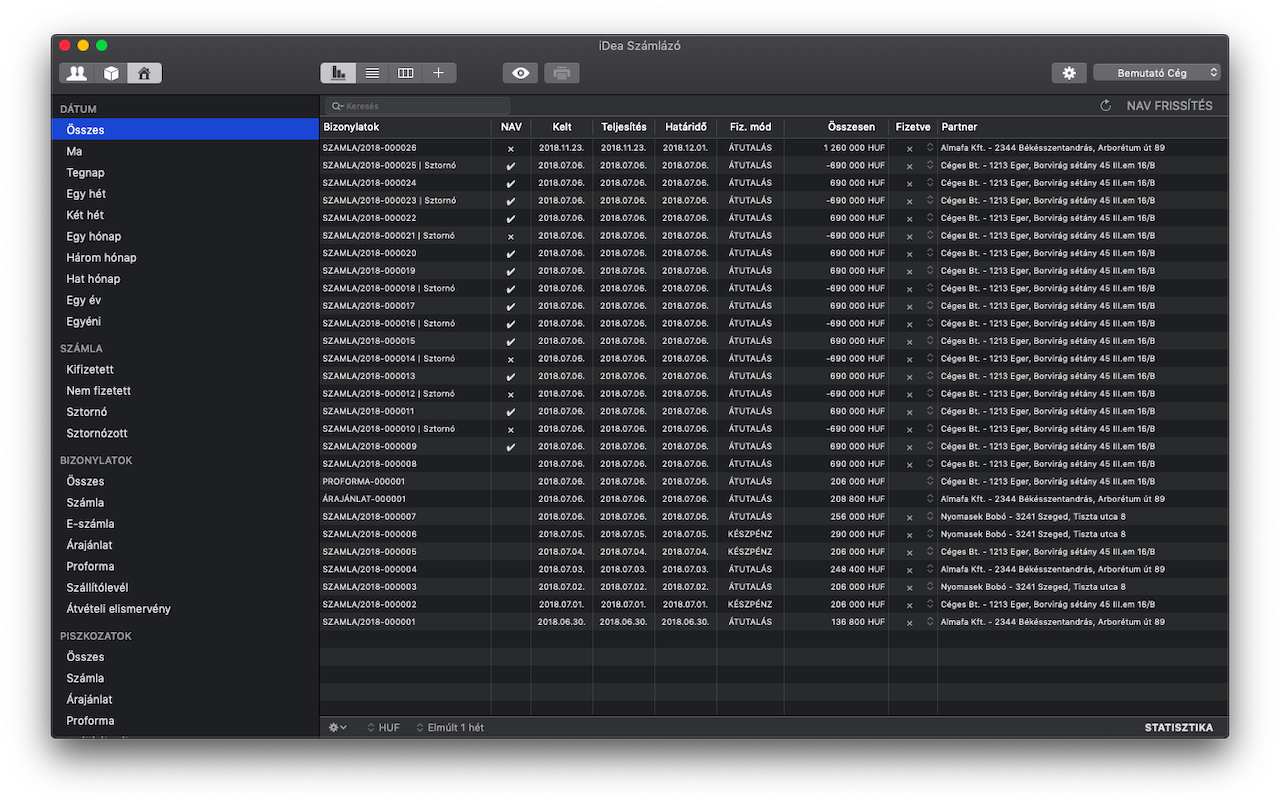
Task: Open the bottom-left gear action menu
Action: [x=338, y=728]
